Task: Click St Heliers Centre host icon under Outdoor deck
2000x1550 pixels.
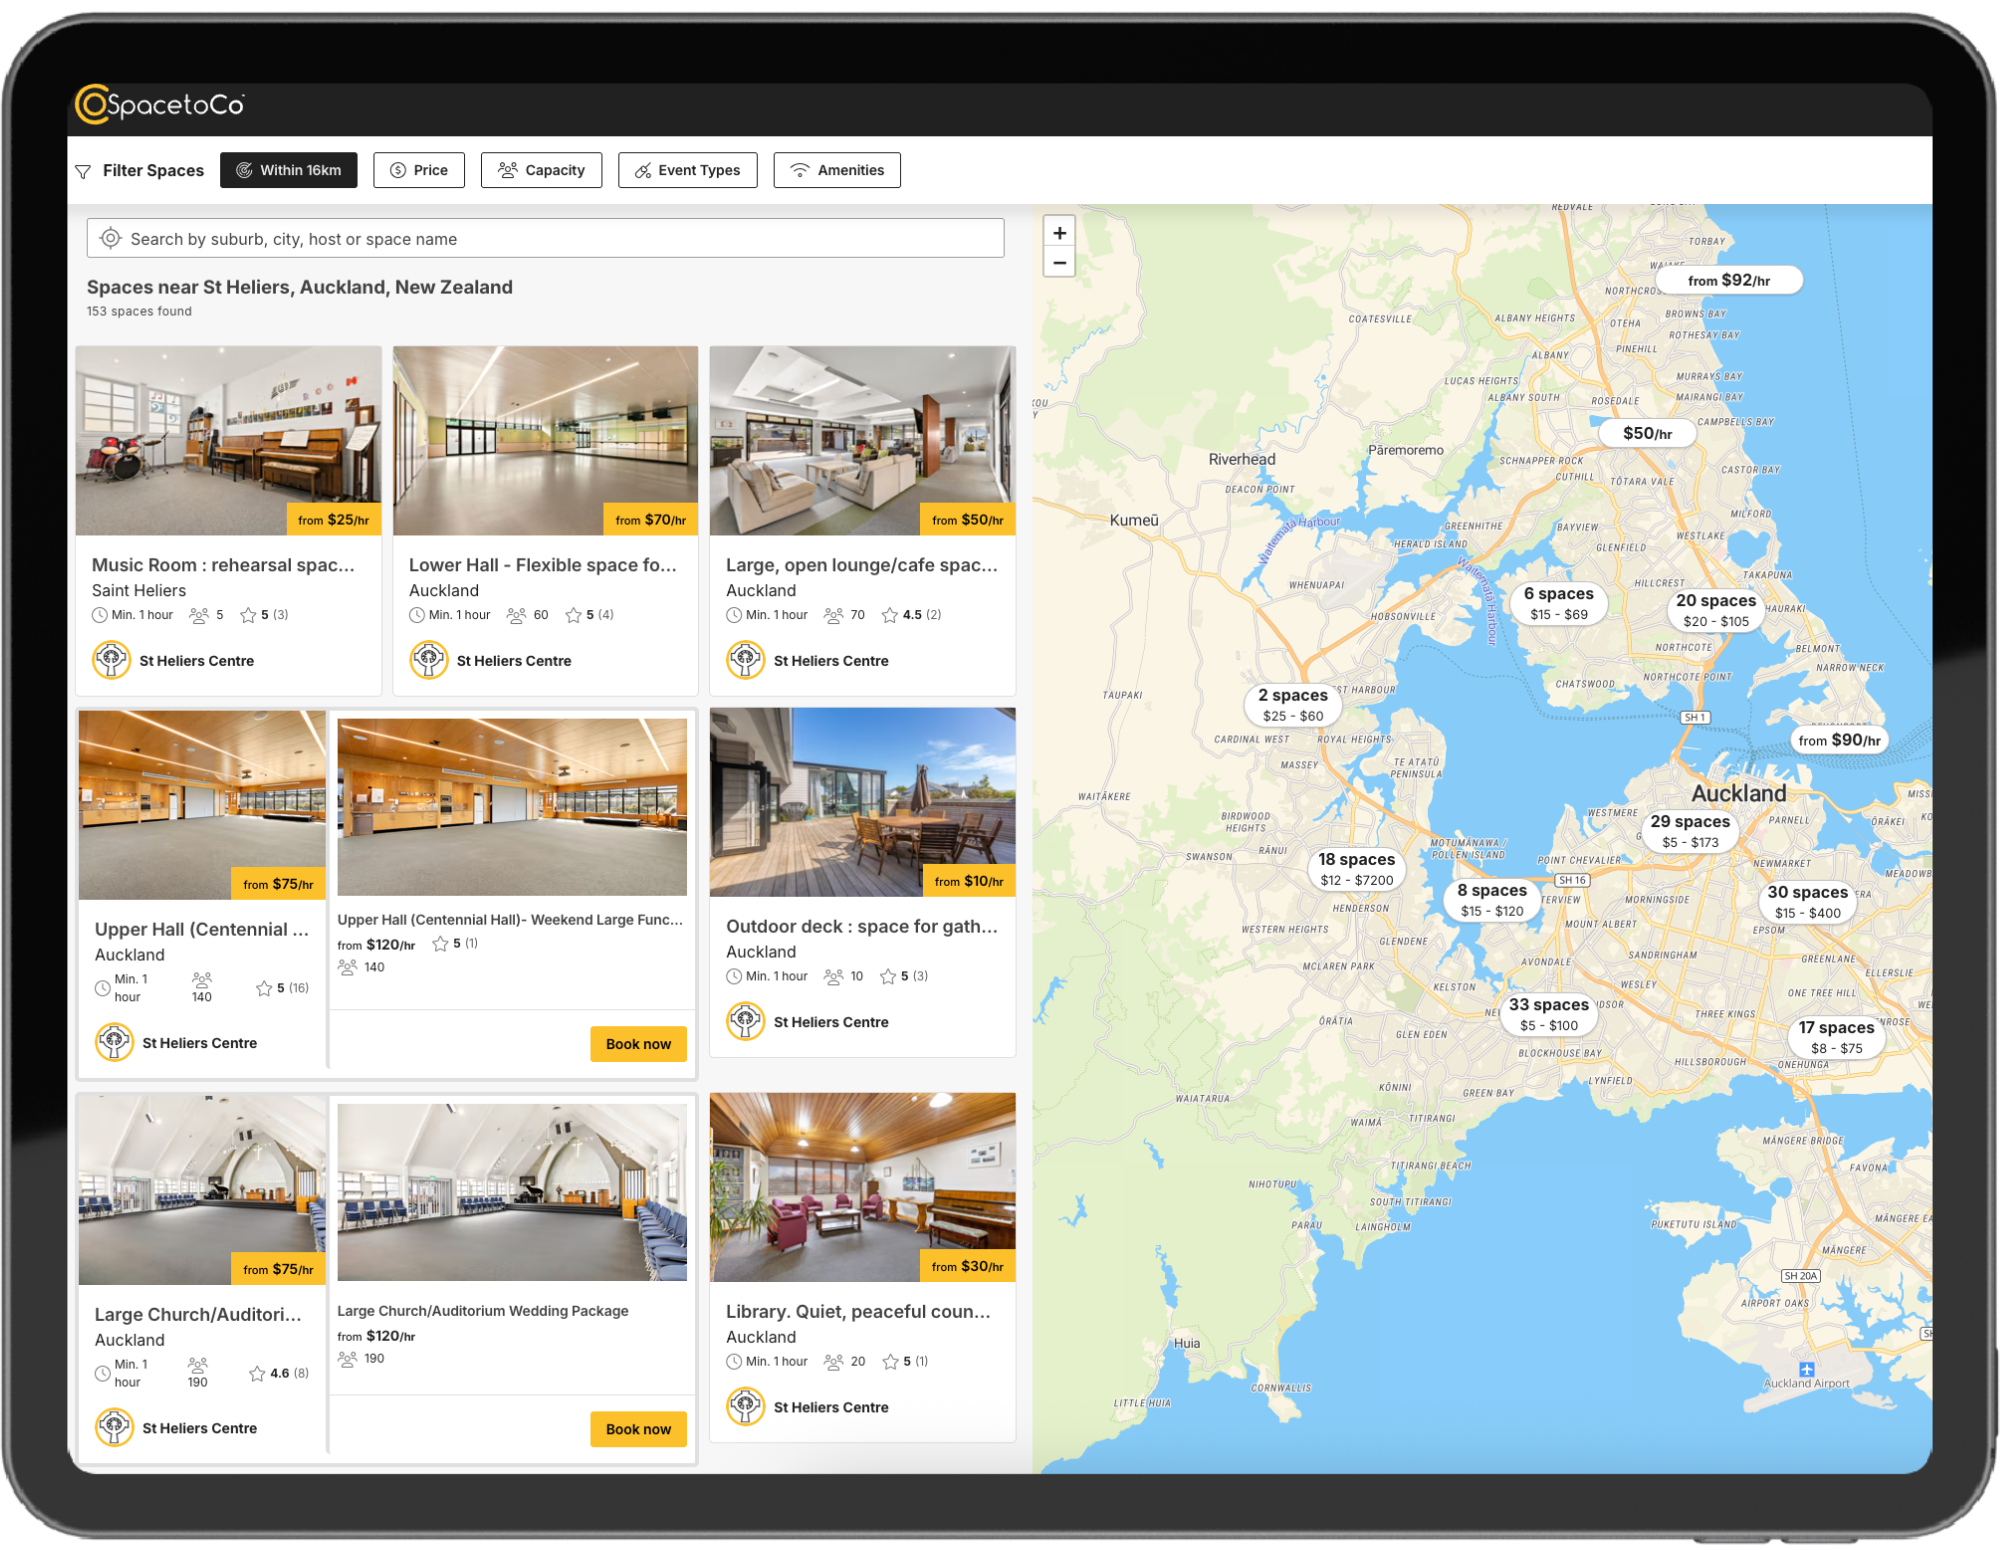Action: [x=746, y=1021]
